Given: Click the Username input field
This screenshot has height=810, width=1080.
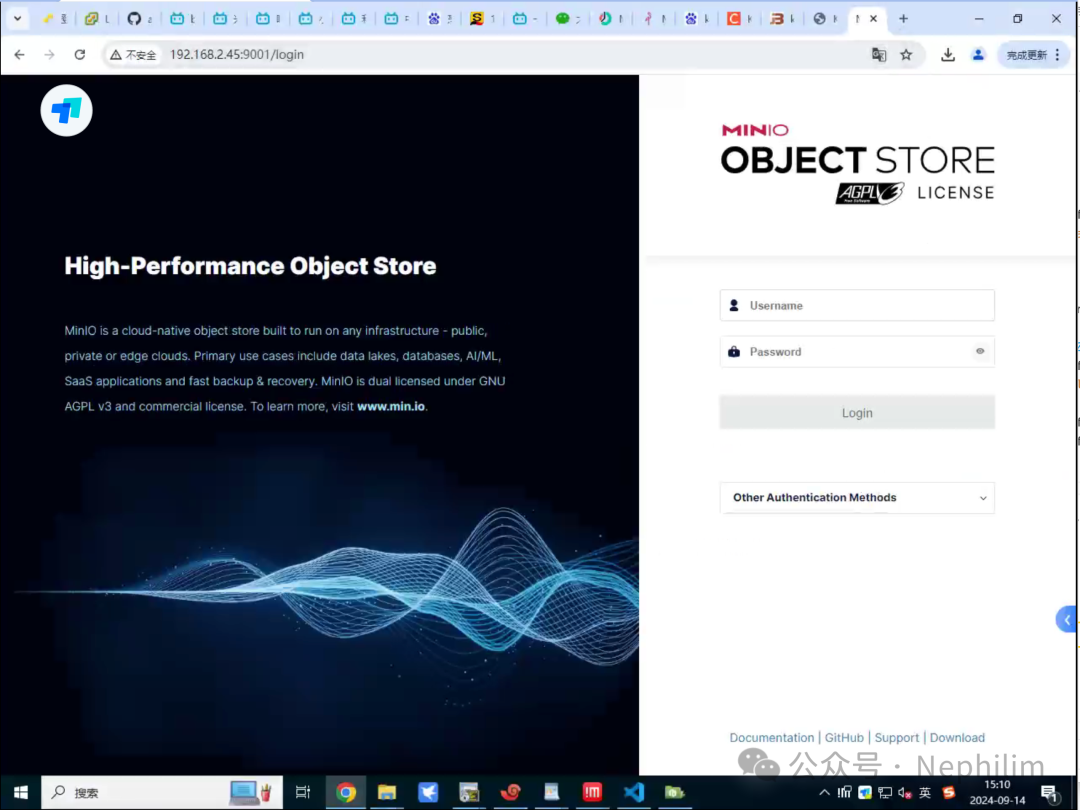Looking at the screenshot, I should pos(857,305).
